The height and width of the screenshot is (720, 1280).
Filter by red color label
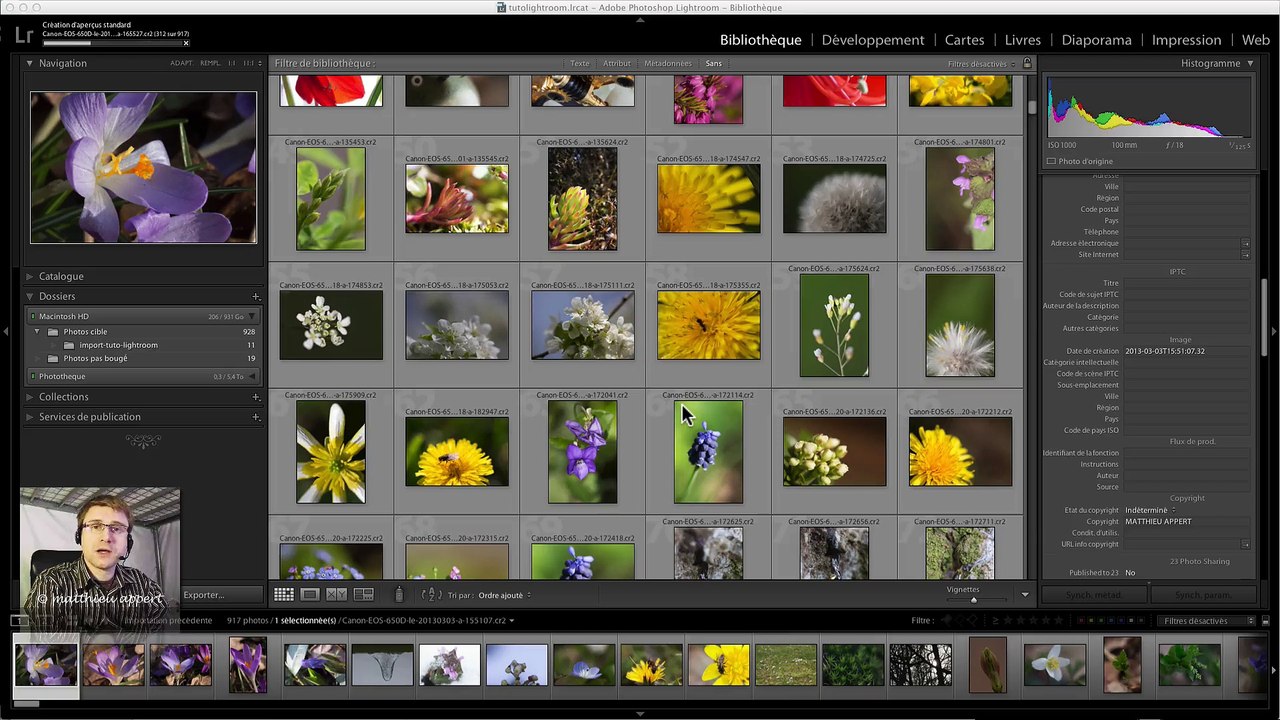pyautogui.click(x=1081, y=621)
